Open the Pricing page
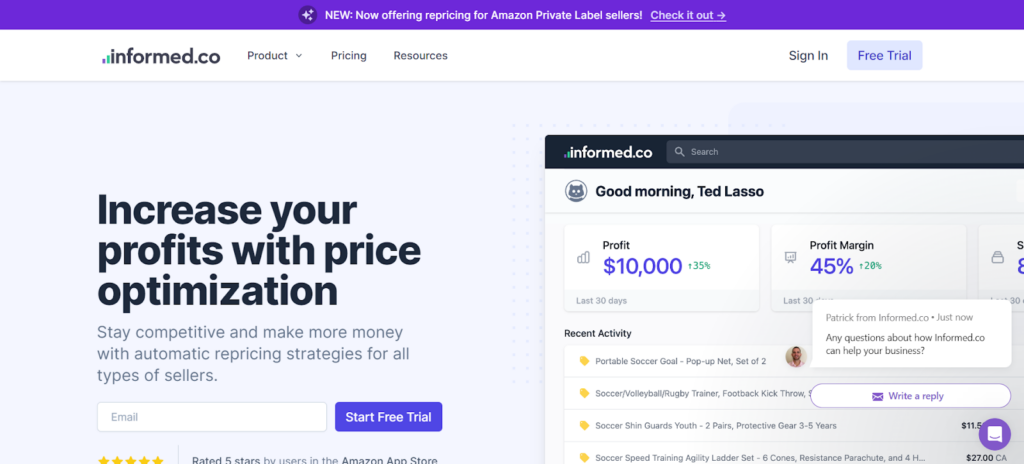Image resolution: width=1024 pixels, height=464 pixels. pos(349,56)
